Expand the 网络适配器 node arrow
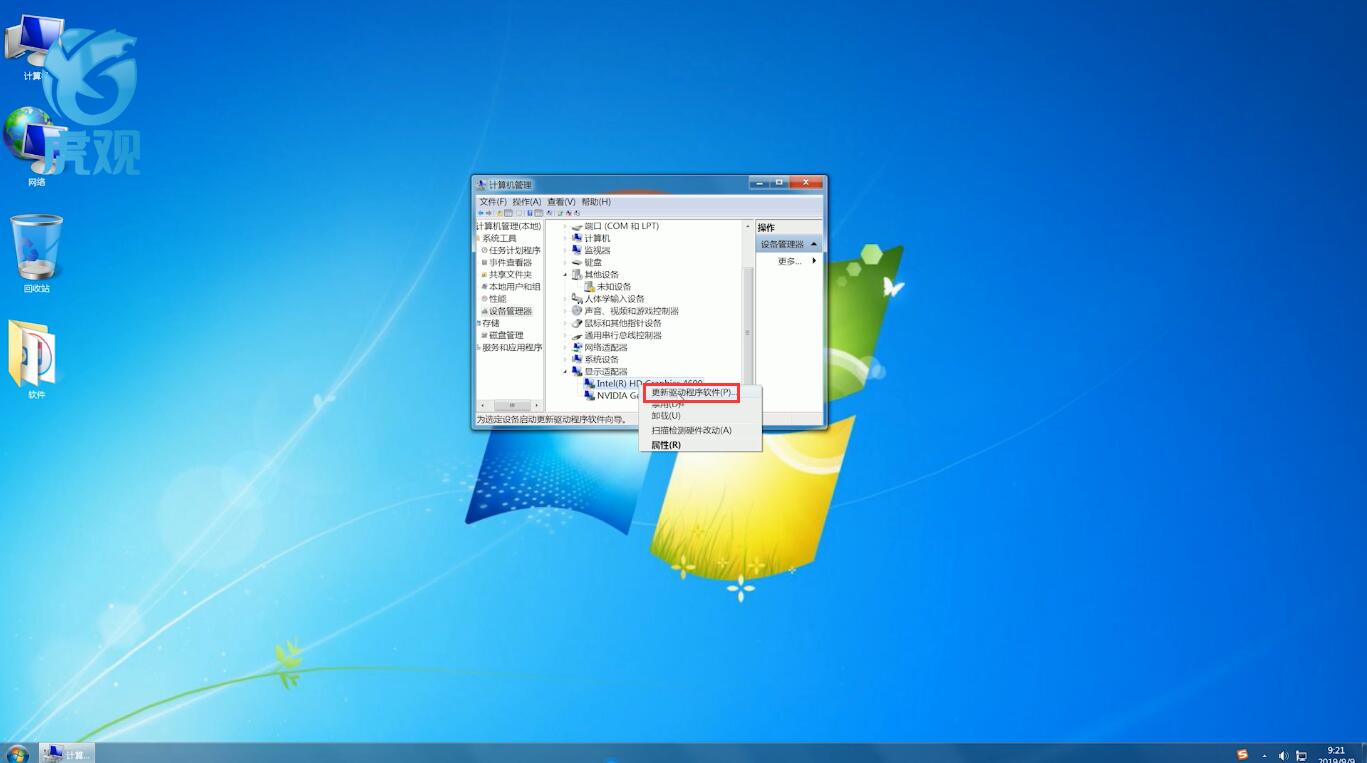 coord(565,347)
